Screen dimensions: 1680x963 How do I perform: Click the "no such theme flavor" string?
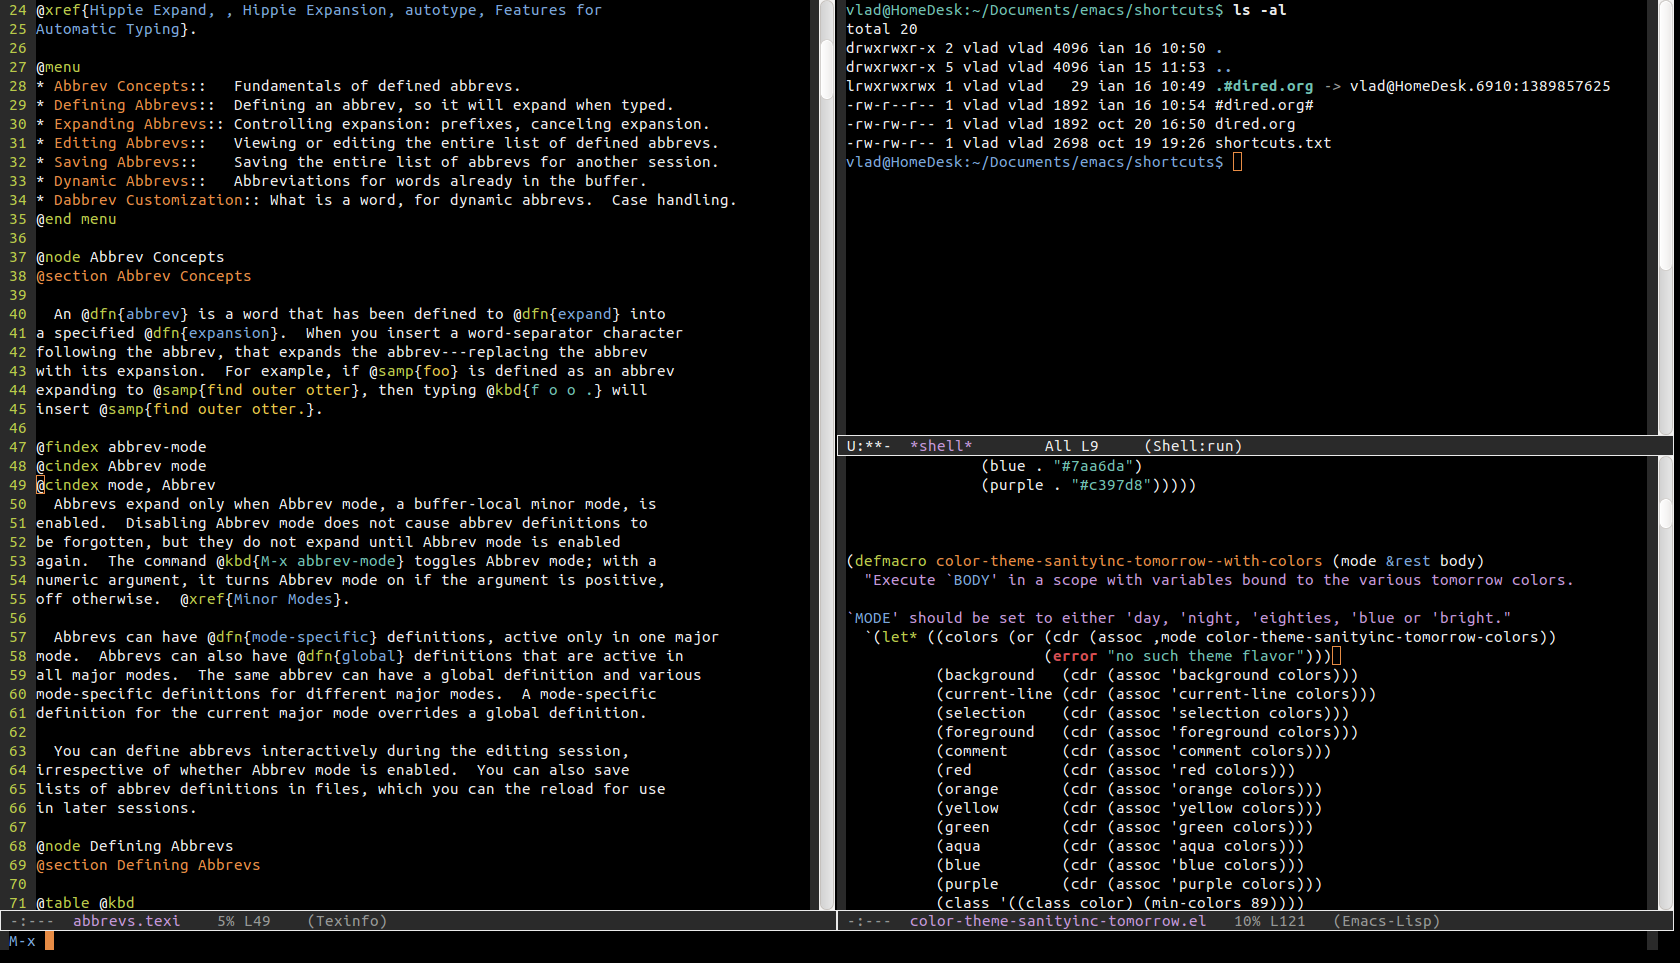[x=1206, y=656]
